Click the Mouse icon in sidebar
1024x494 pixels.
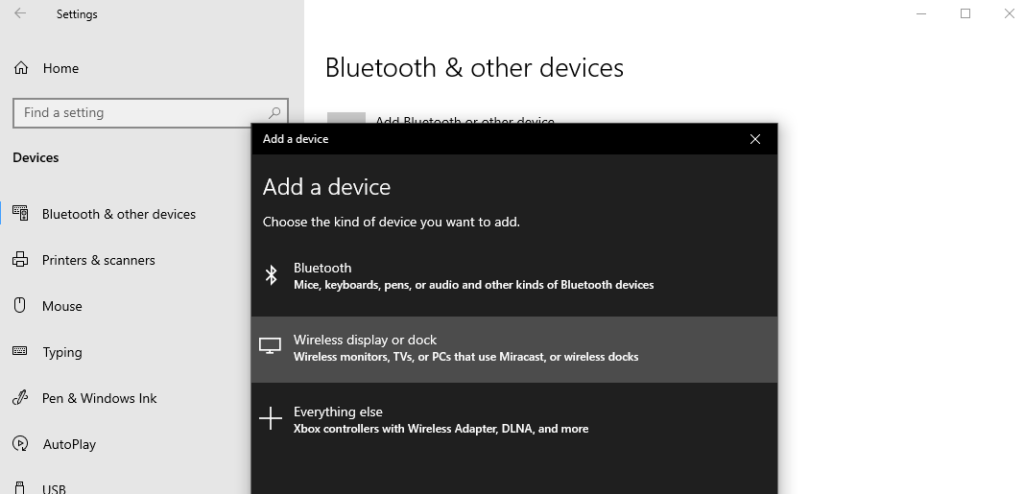(20, 305)
